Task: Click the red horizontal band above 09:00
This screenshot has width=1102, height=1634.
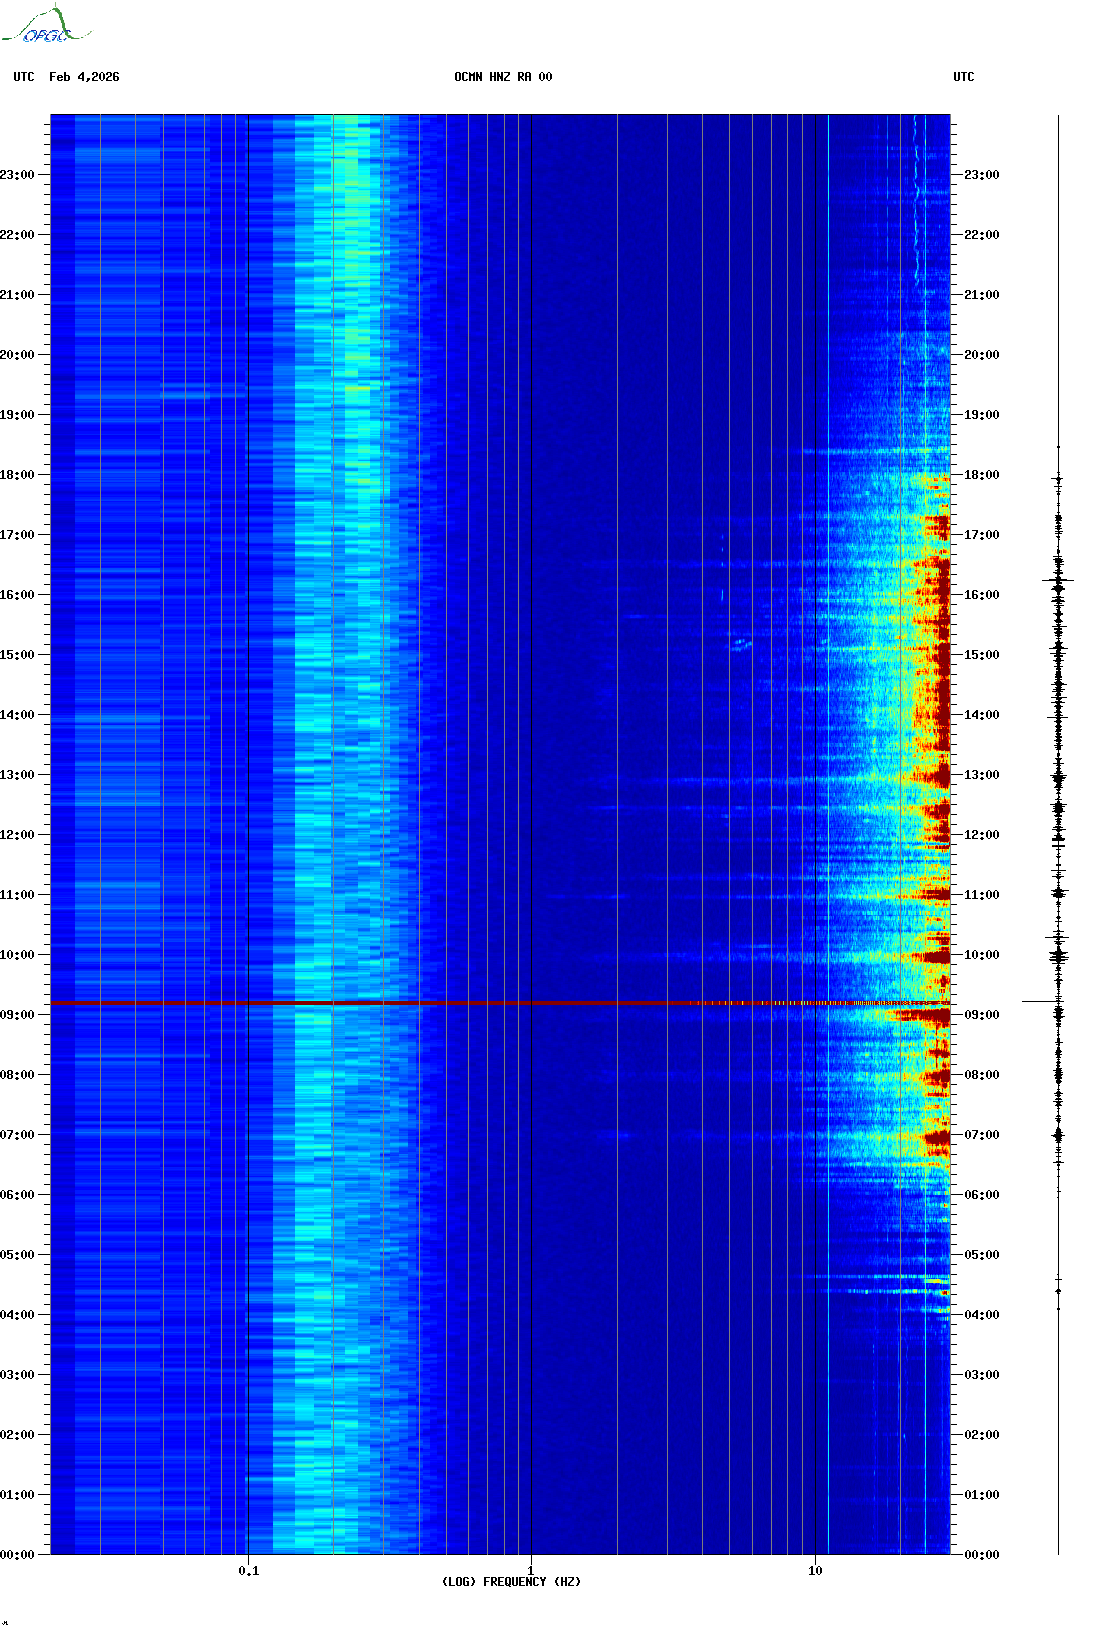Action: 400,1003
